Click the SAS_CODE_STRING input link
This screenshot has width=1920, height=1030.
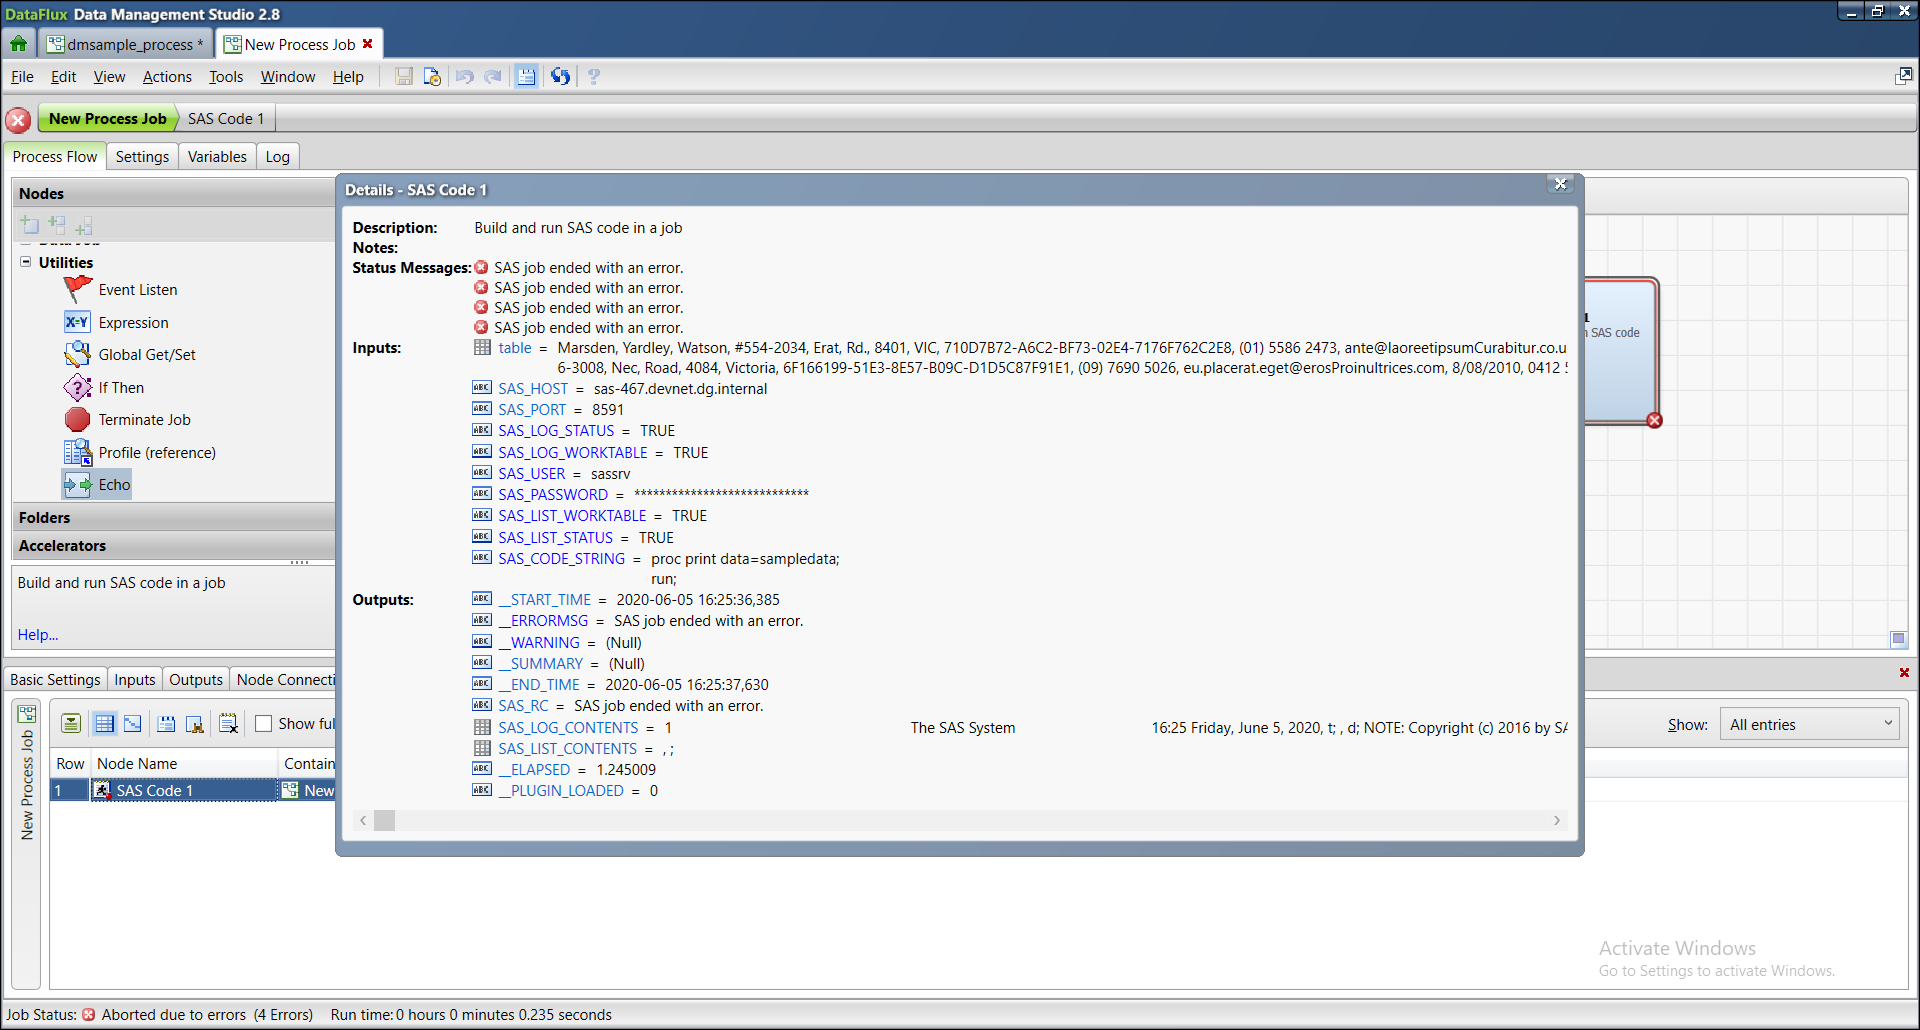coord(561,559)
